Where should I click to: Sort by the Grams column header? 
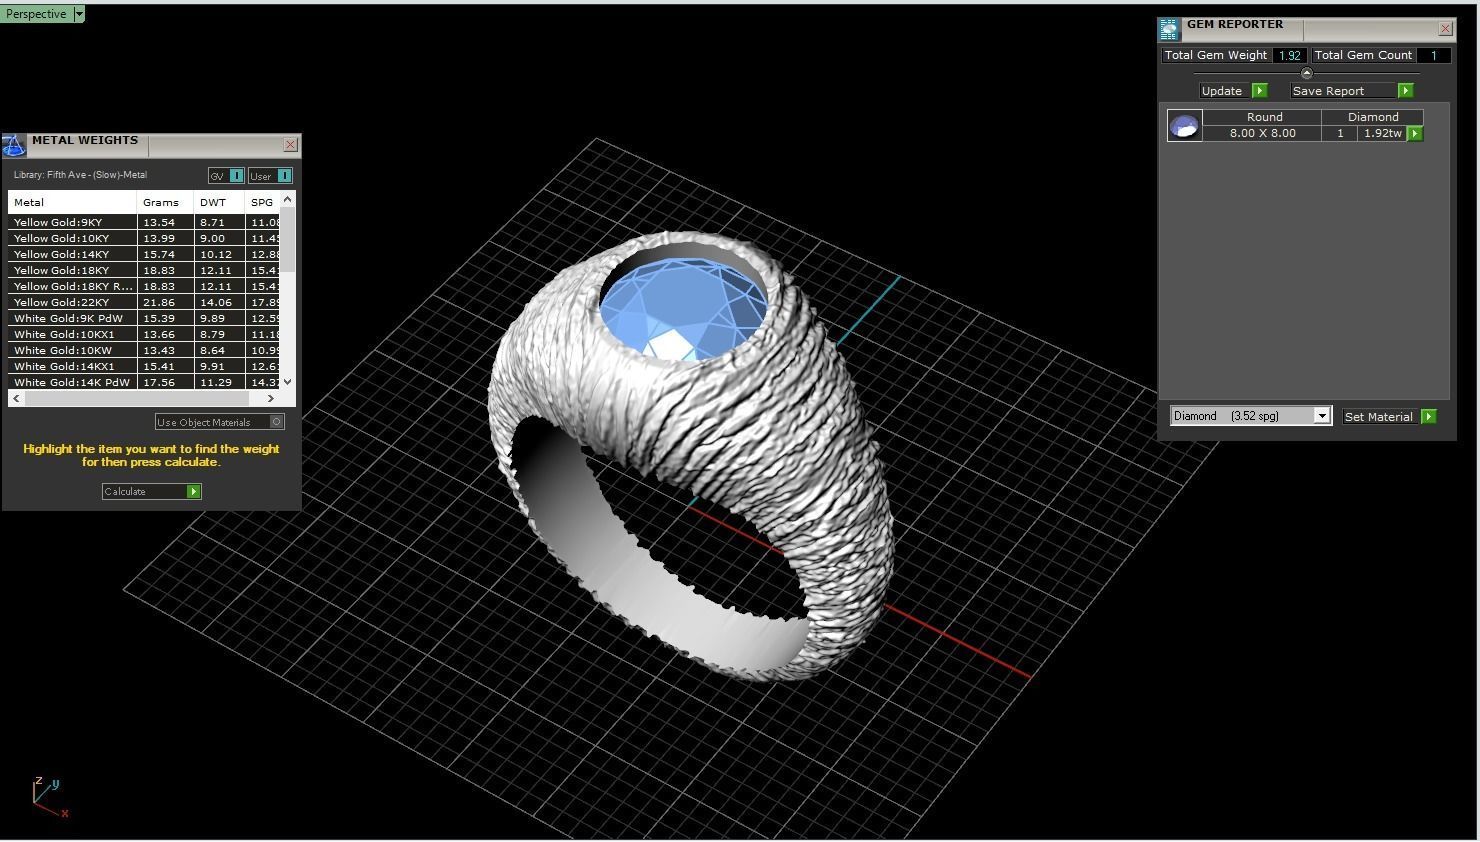tap(165, 202)
